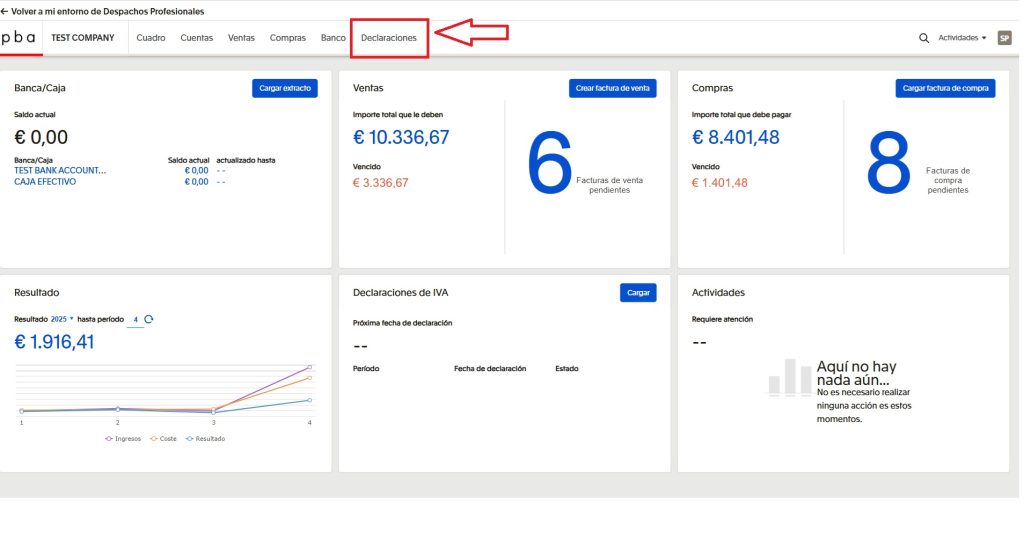1024x538 pixels.
Task: Click Cargar factura de compra button
Action: coord(945,88)
